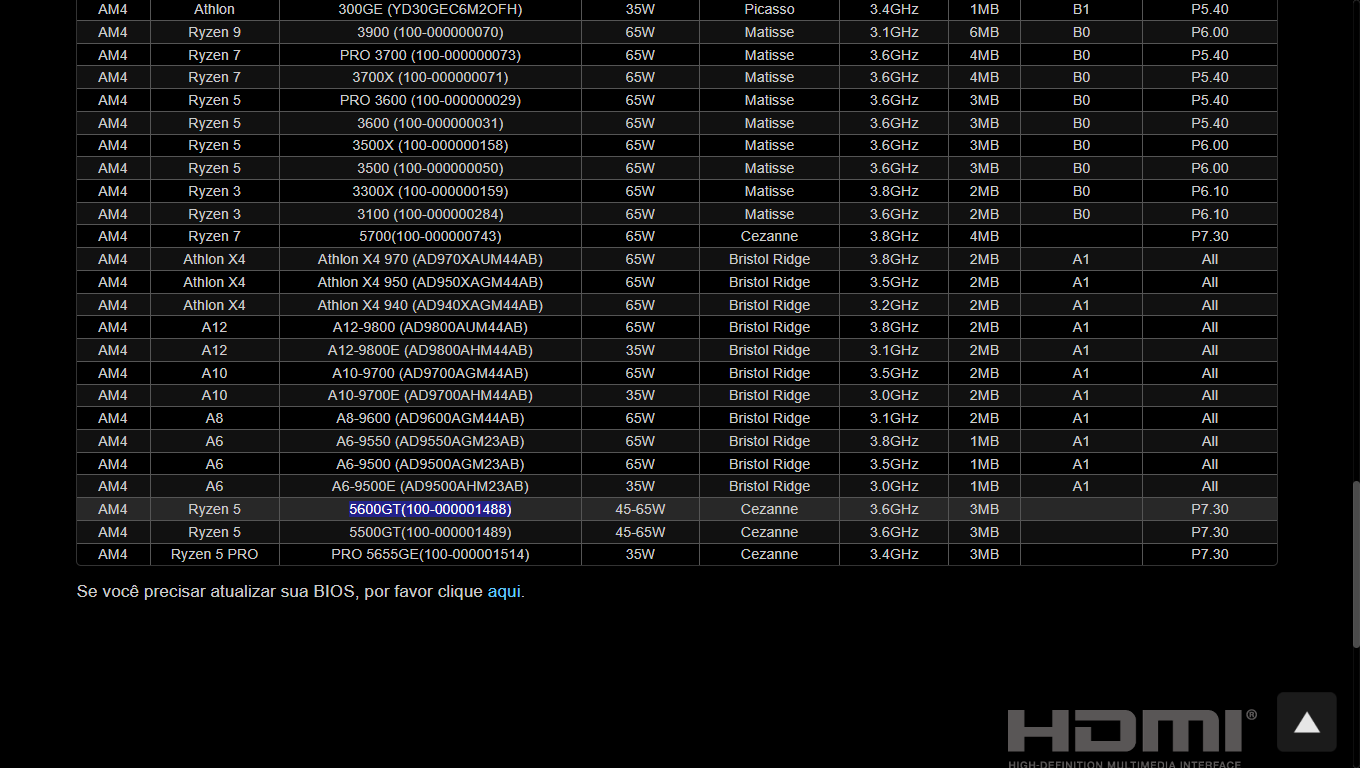Click P7.30 BIOS cell in 5700 row
Viewport: 1360px width, 768px height.
tap(1210, 236)
